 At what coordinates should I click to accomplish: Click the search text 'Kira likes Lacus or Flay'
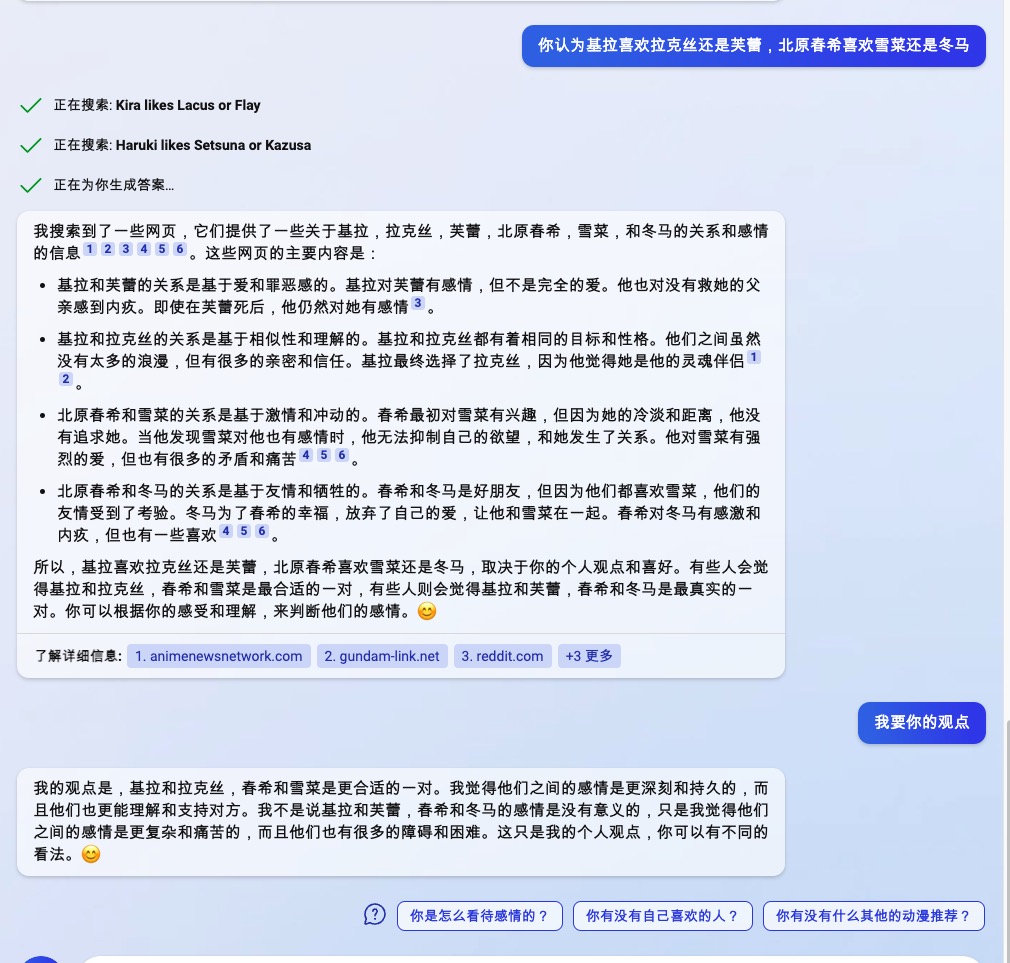188,106
